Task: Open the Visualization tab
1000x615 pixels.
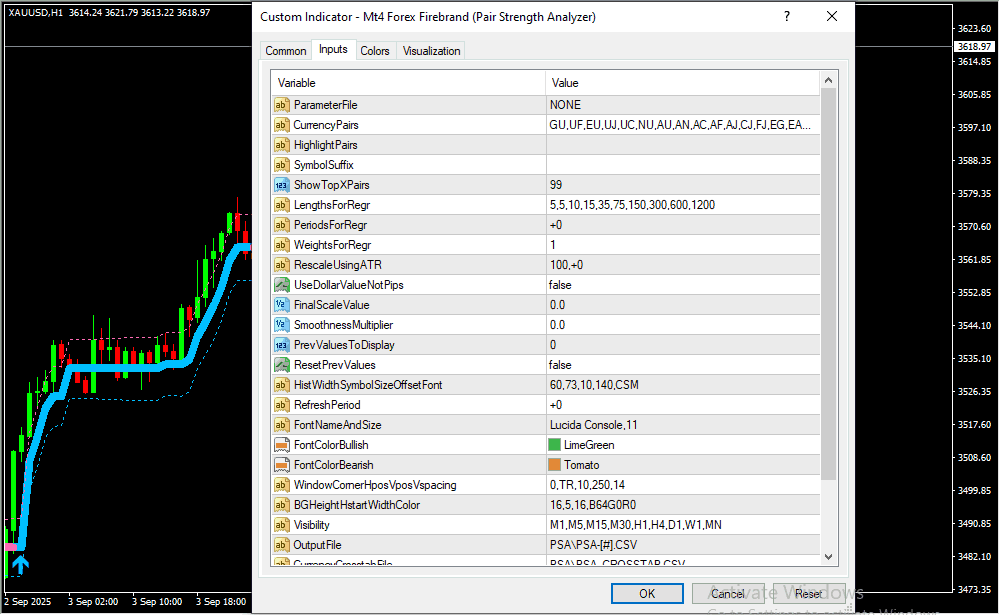Action: tap(431, 51)
